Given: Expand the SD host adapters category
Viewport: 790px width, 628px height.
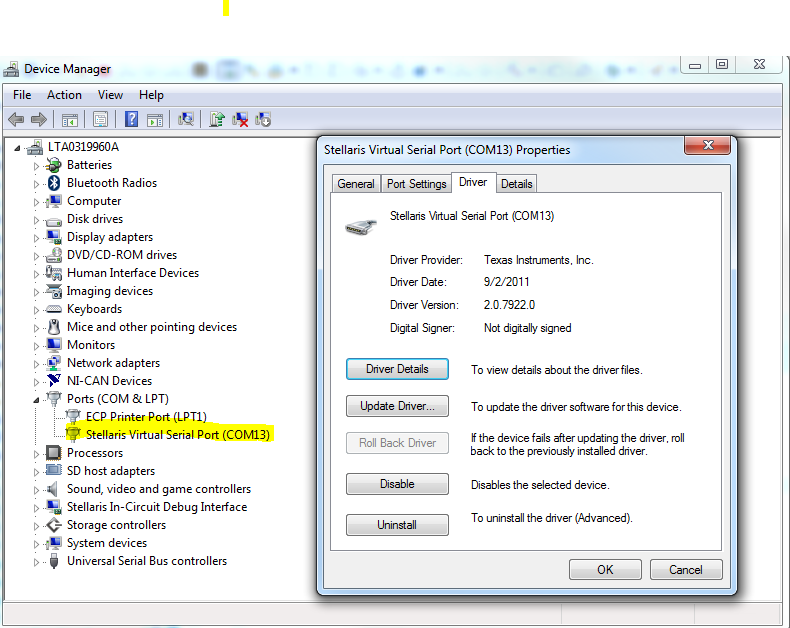Looking at the screenshot, I should click(36, 472).
